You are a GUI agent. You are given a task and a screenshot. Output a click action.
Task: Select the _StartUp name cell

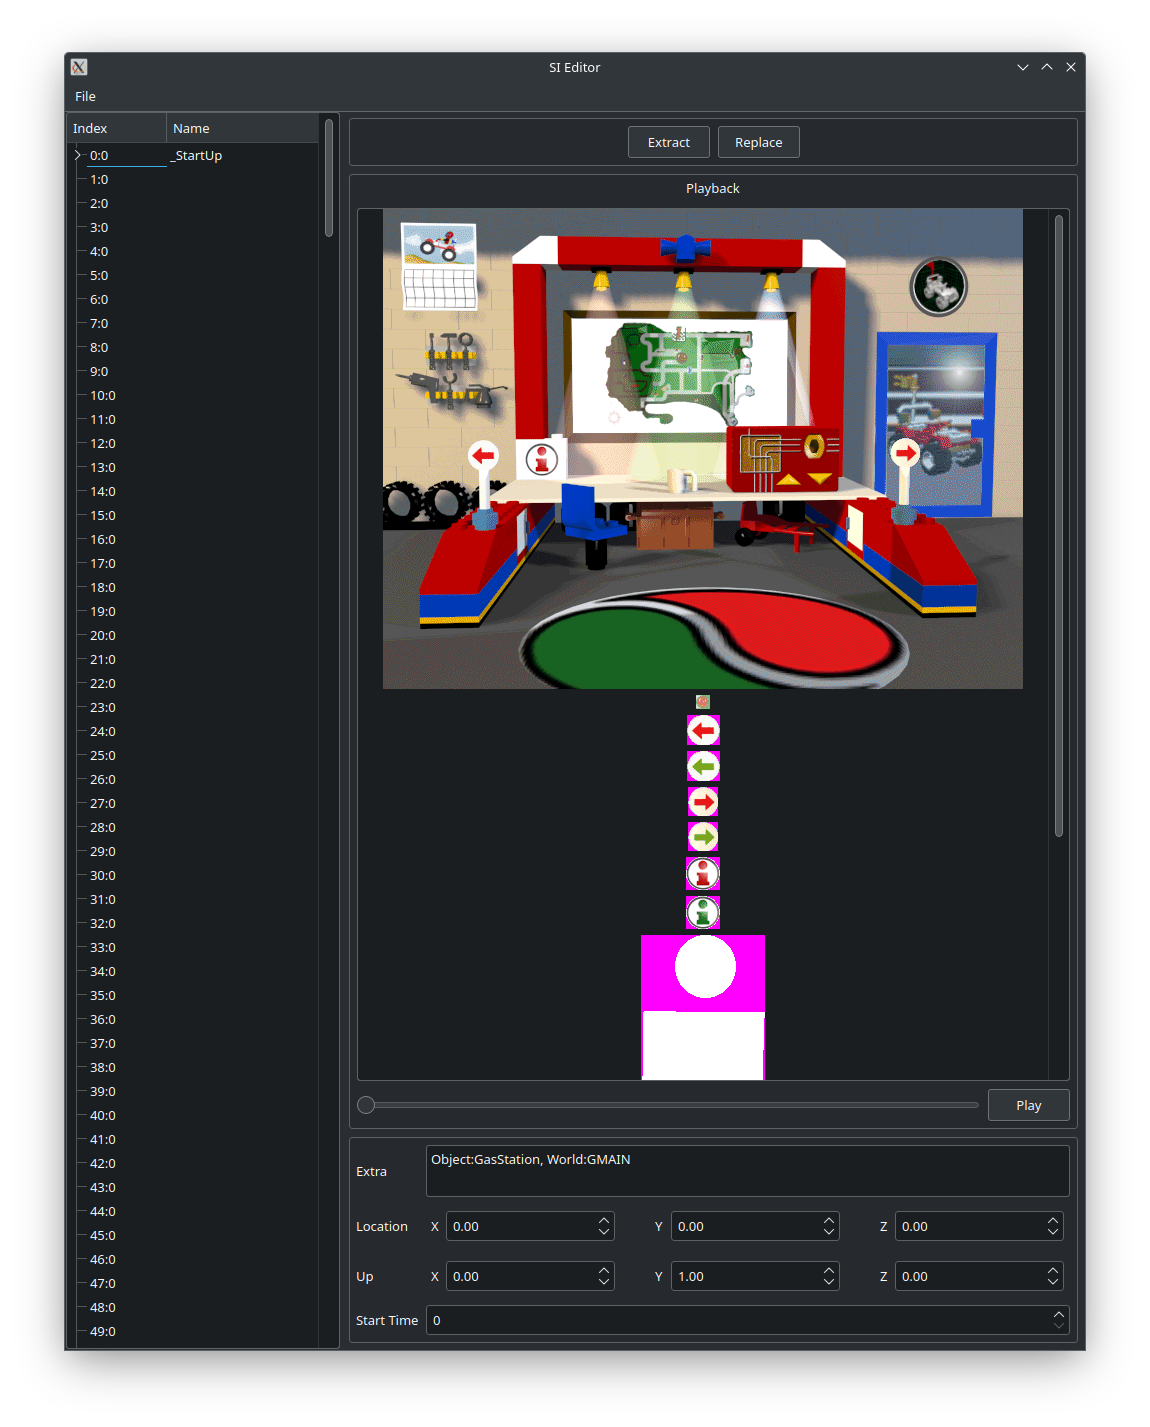click(x=197, y=155)
